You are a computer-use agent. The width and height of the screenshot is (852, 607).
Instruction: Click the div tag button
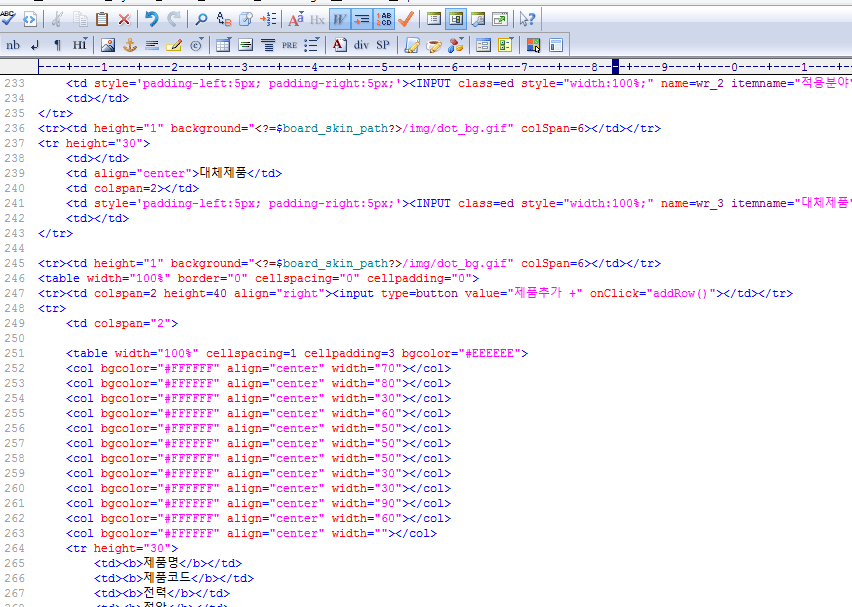[361, 45]
